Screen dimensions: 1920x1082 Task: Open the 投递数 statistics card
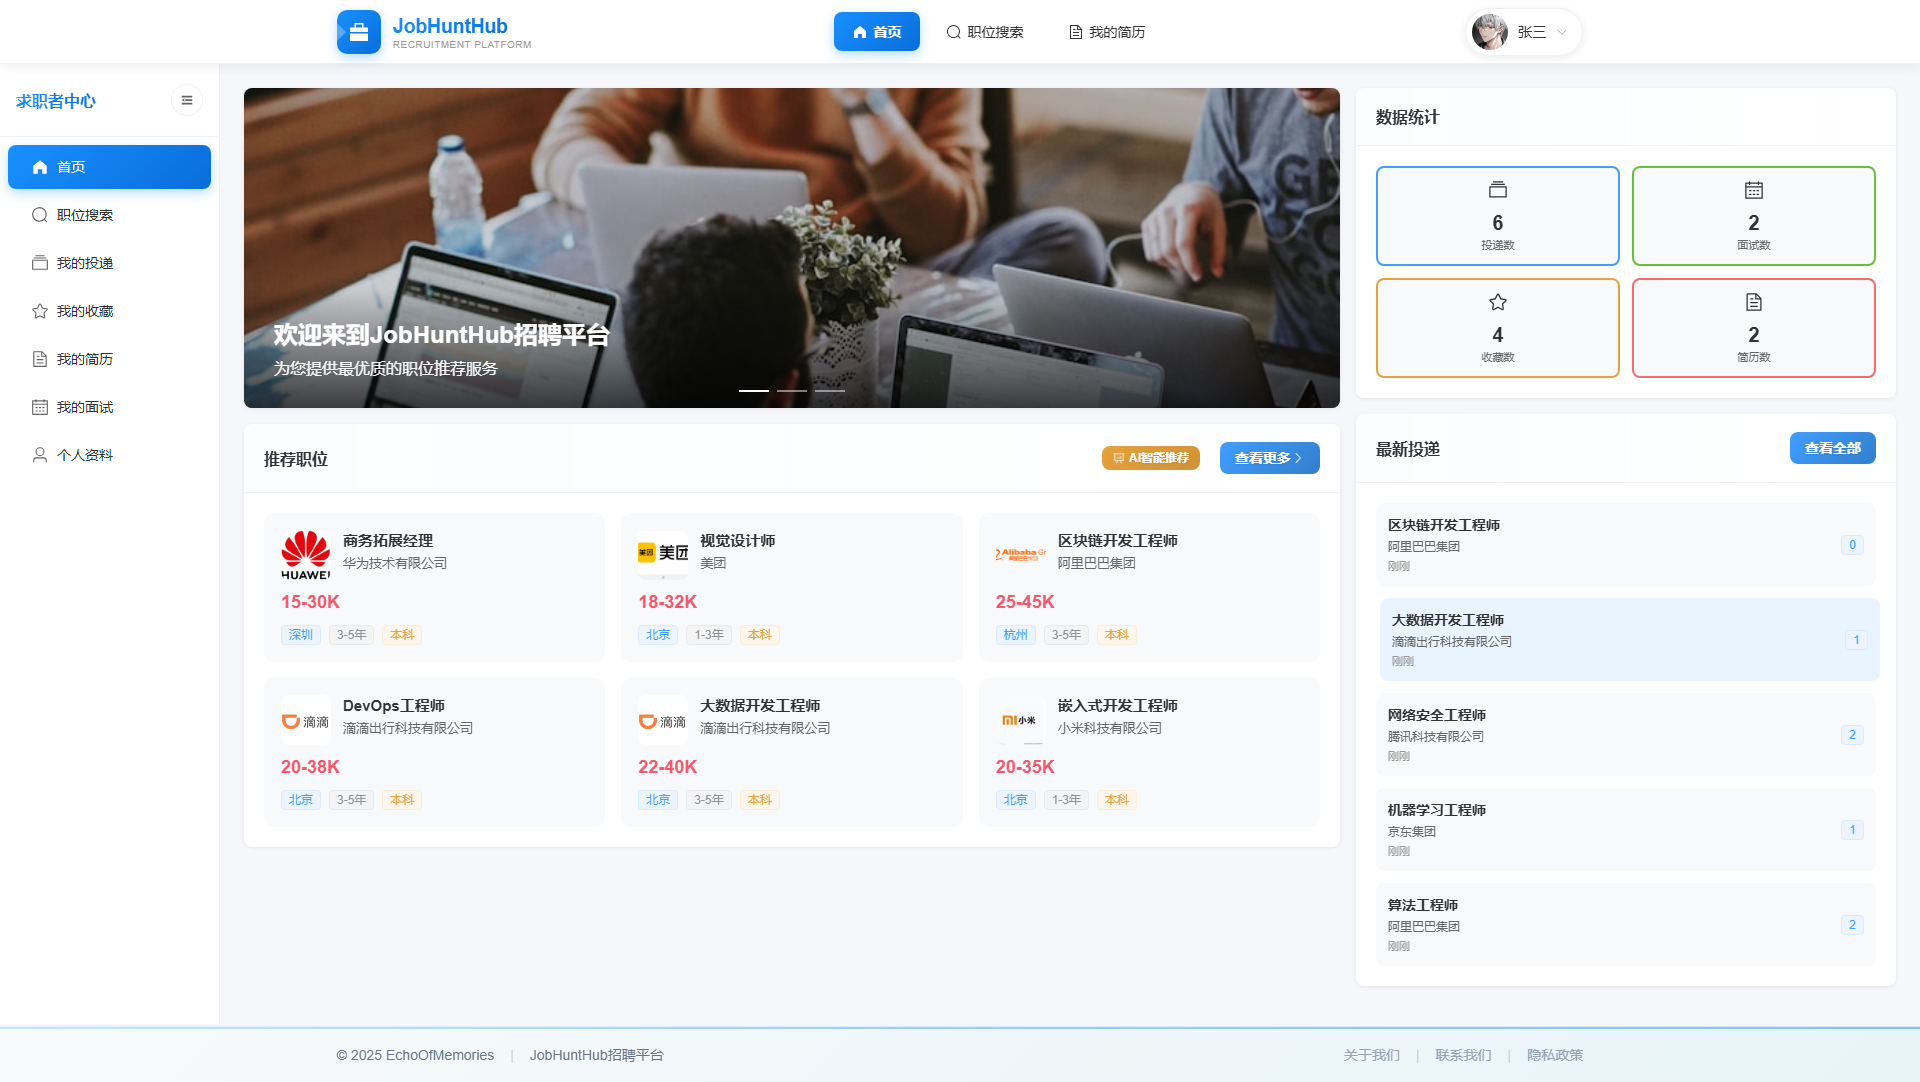pyautogui.click(x=1497, y=216)
